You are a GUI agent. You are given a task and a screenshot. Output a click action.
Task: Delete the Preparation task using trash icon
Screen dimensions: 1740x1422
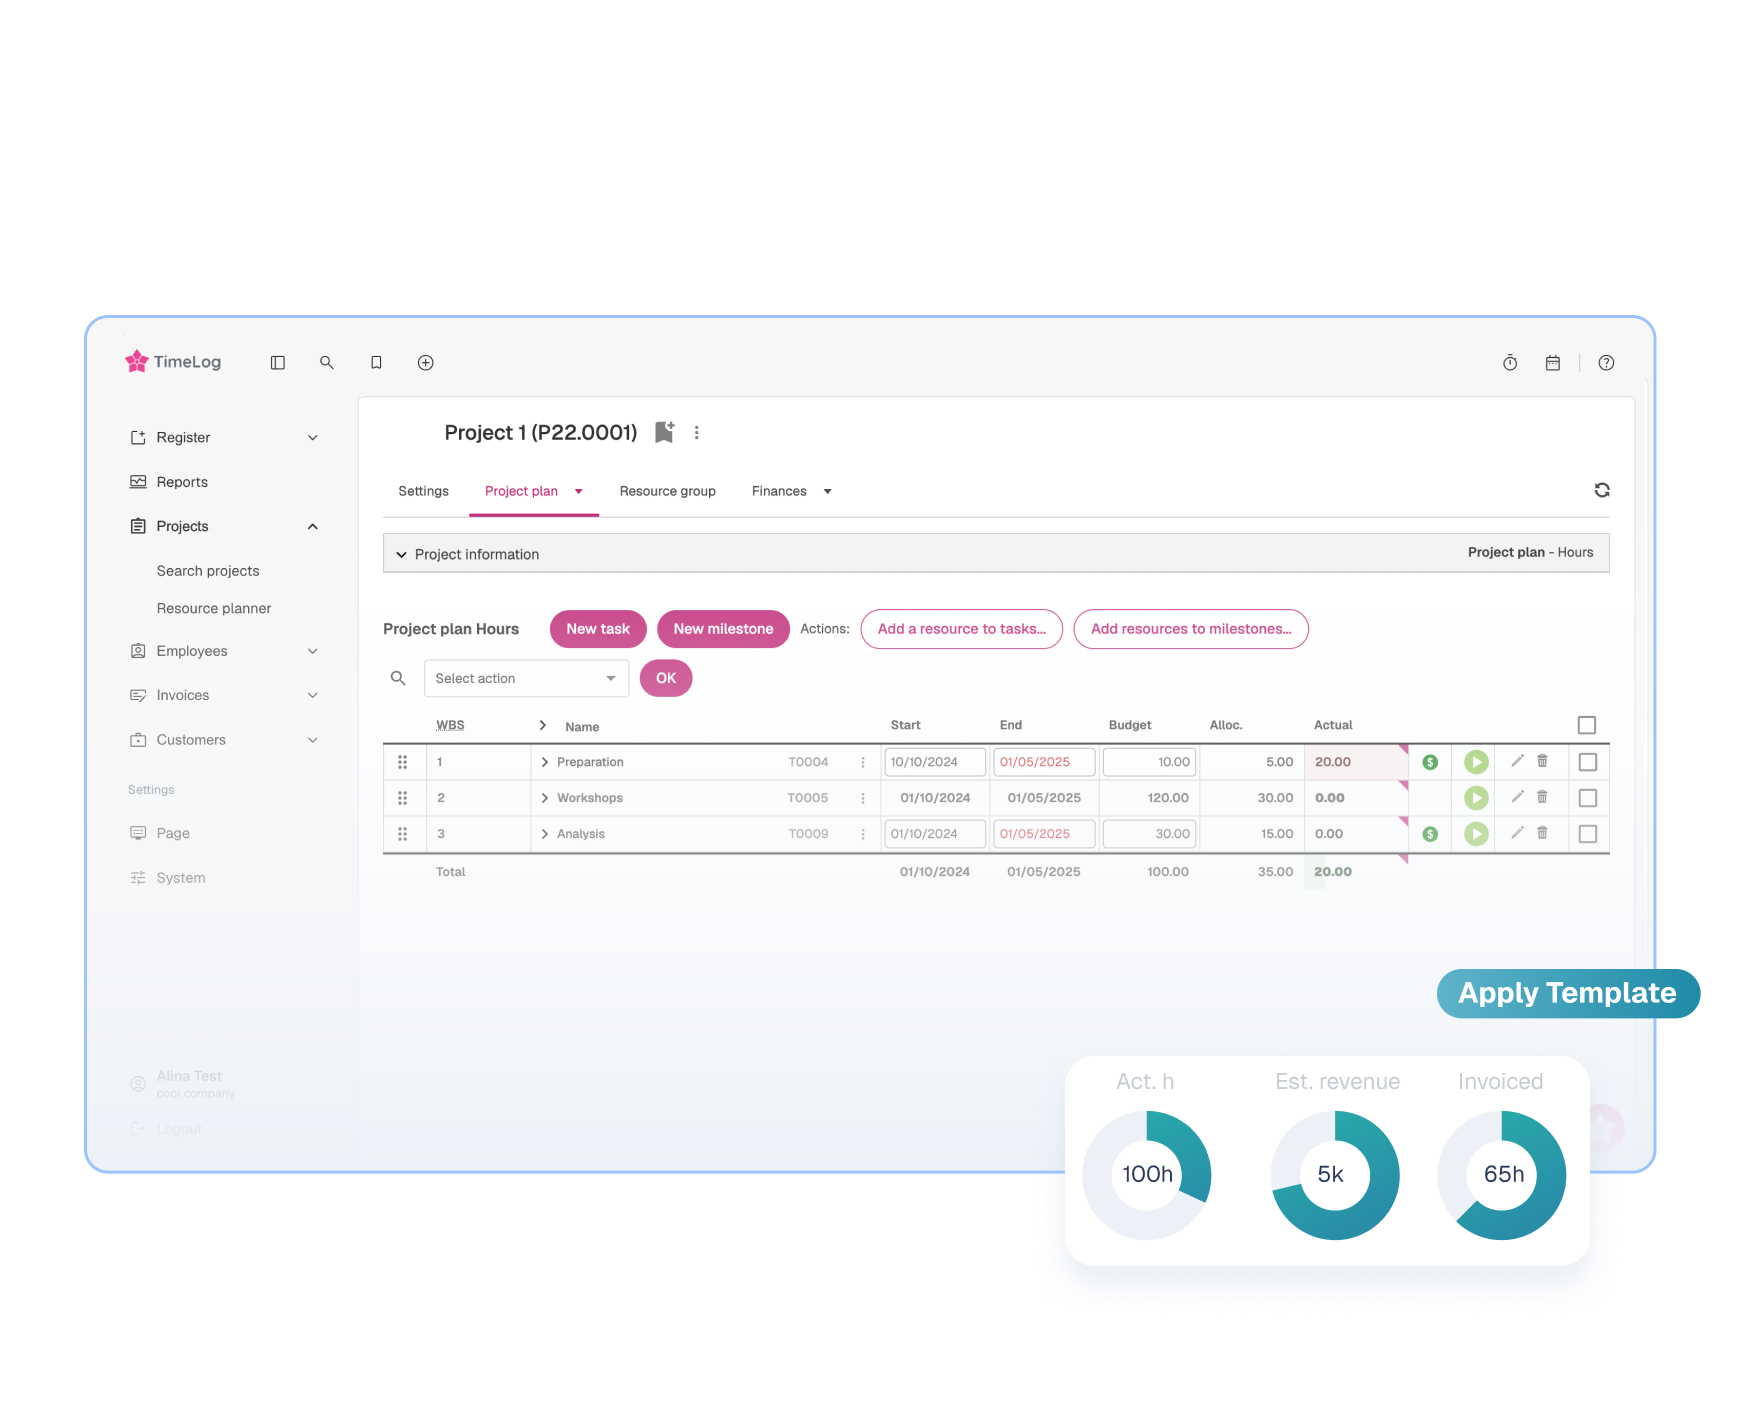click(1542, 761)
